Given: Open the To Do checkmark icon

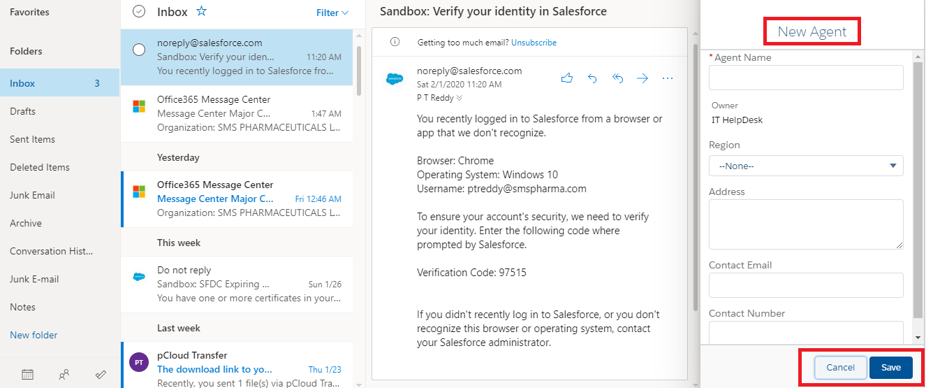Looking at the screenshot, I should (101, 375).
